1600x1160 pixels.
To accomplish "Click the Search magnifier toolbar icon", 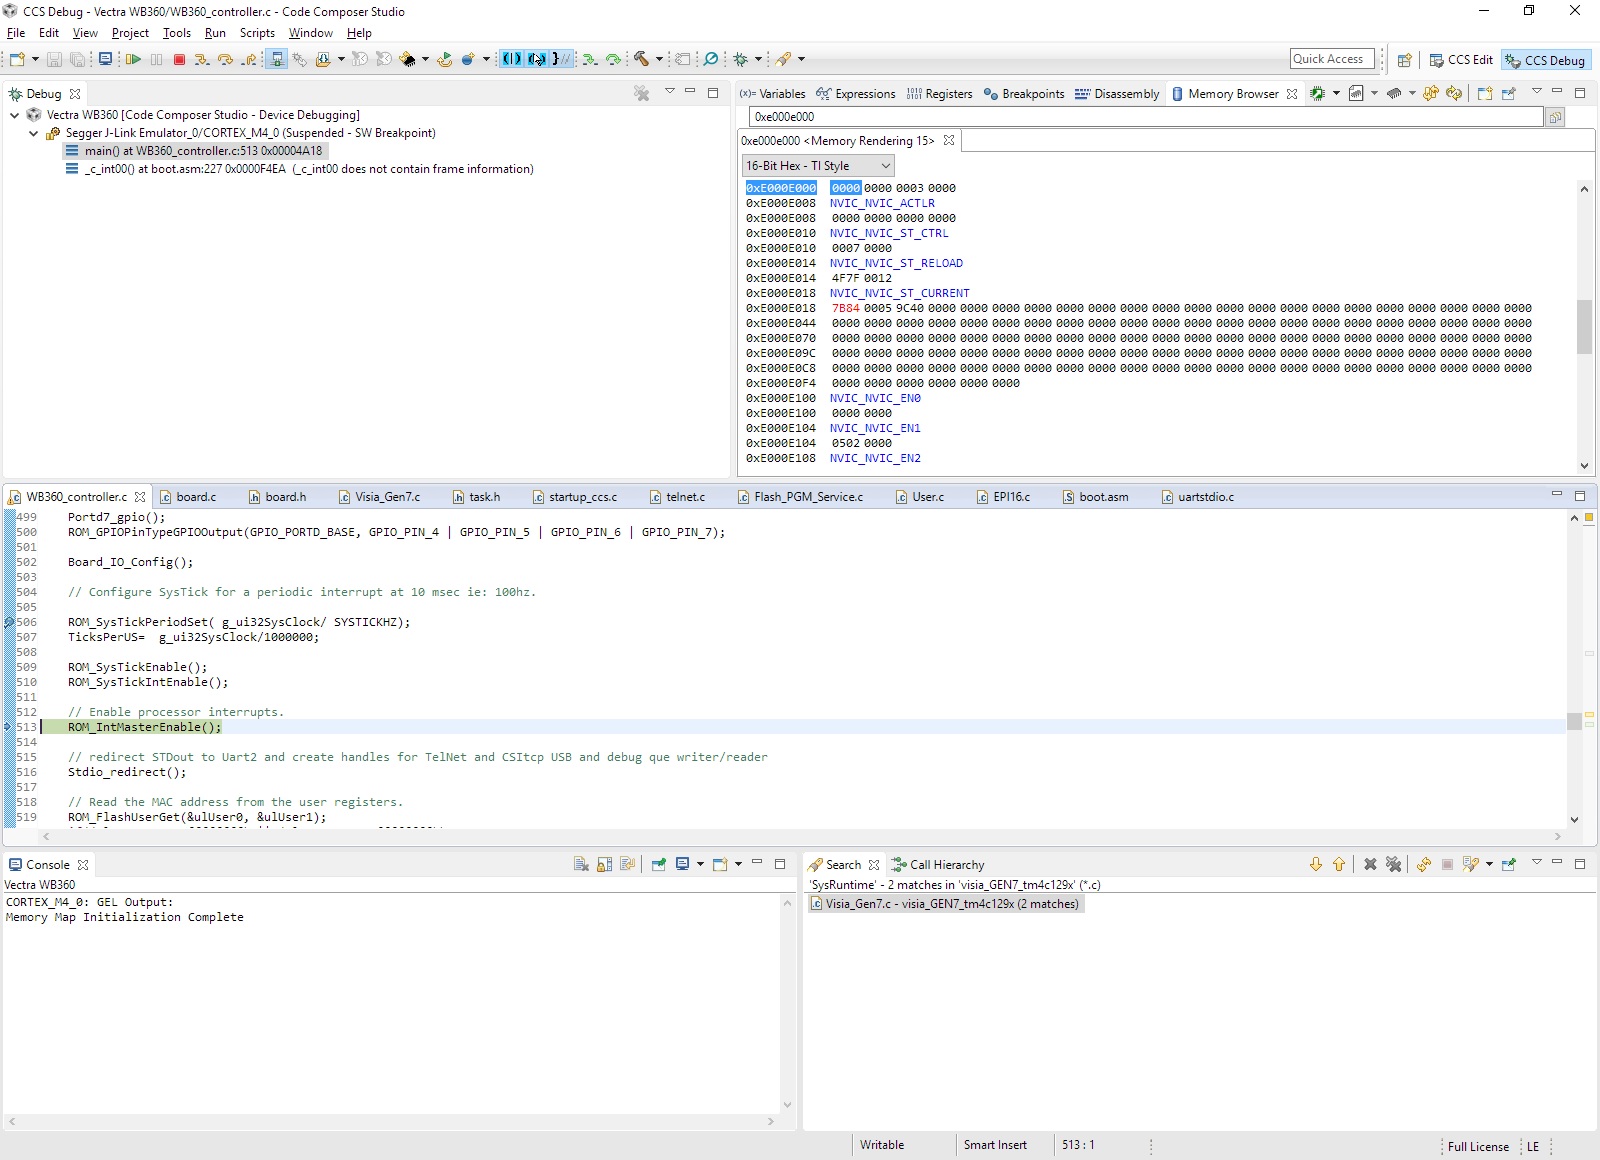I will pos(710,59).
